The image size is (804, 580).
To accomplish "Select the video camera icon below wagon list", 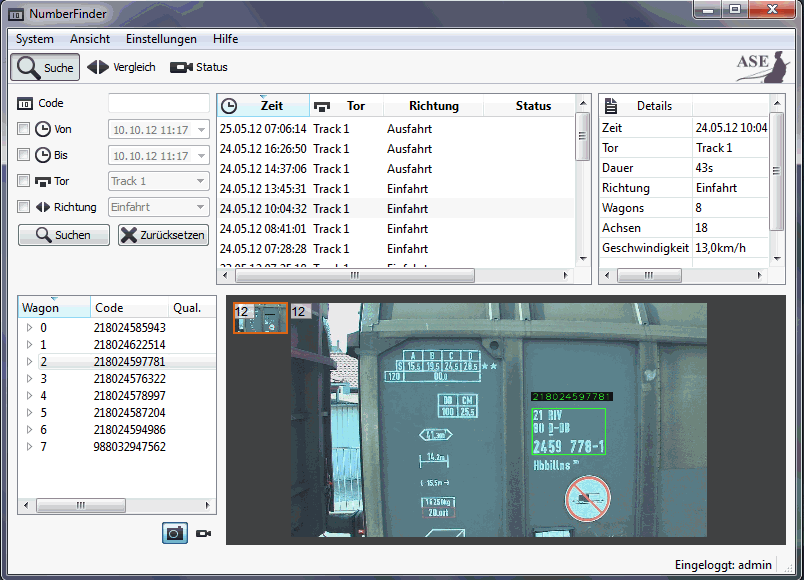I will 203,533.
